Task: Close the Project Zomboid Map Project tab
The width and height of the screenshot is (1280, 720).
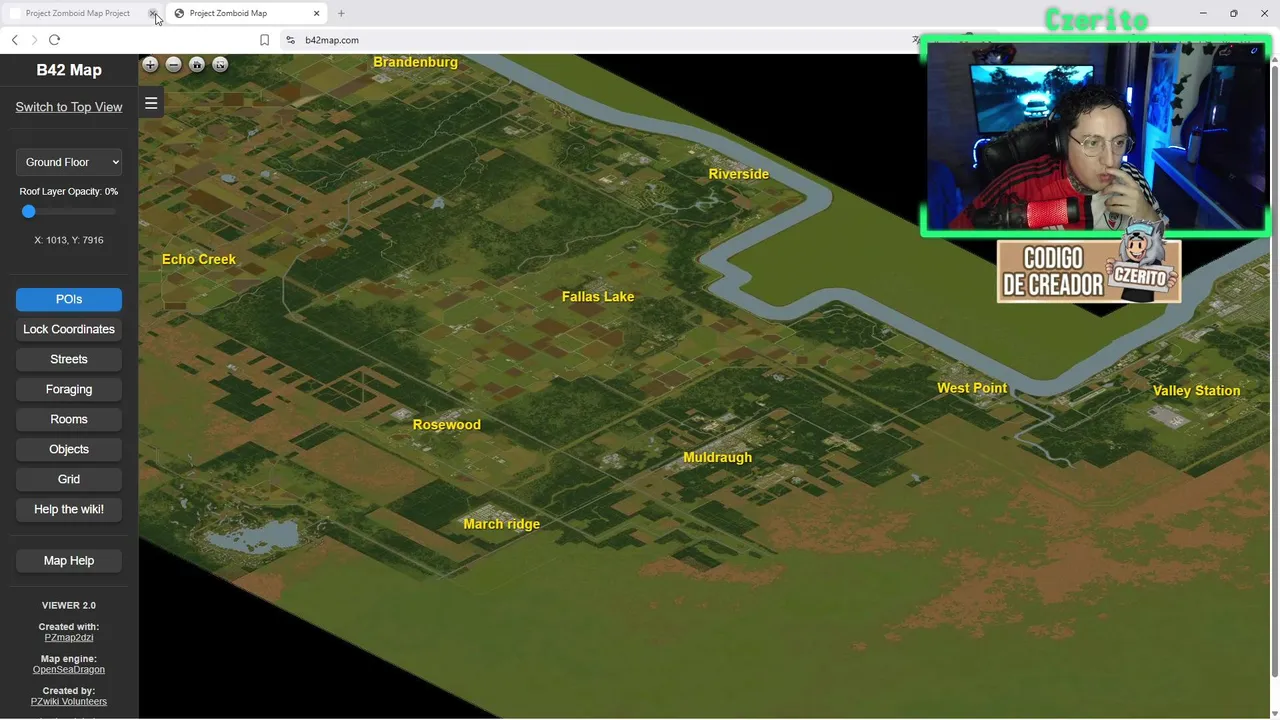Action: click(152, 13)
